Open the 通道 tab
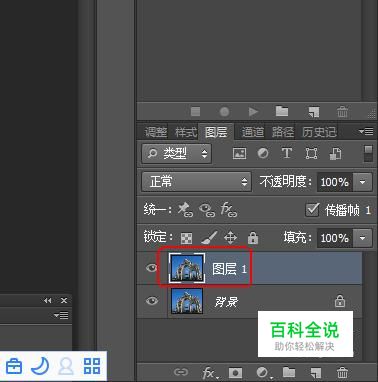This screenshot has width=378, height=382. (253, 132)
